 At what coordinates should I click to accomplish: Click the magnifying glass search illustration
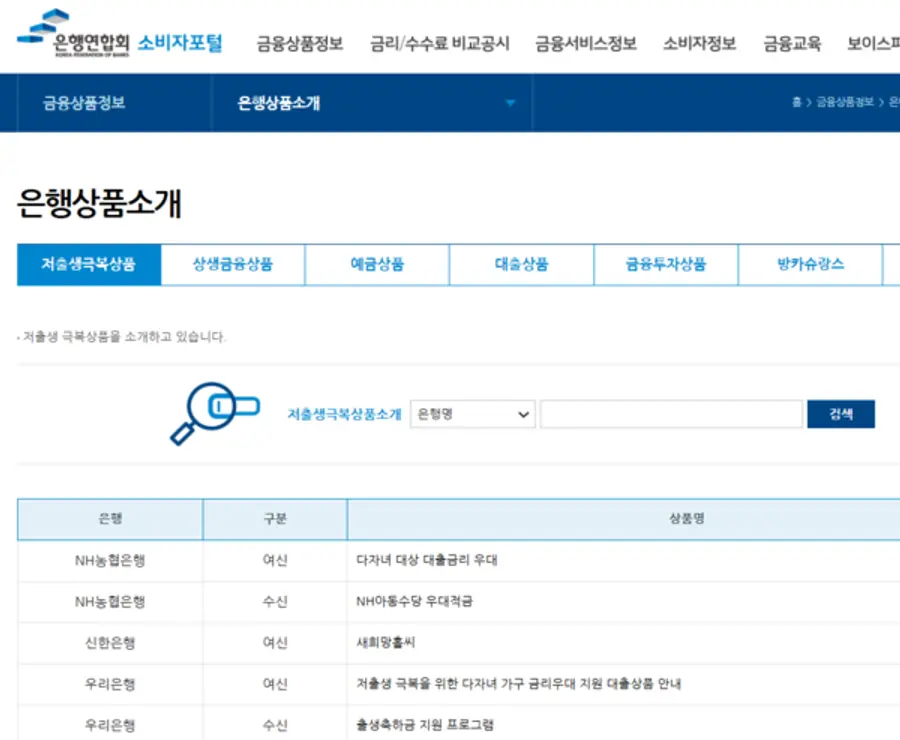coord(214,411)
